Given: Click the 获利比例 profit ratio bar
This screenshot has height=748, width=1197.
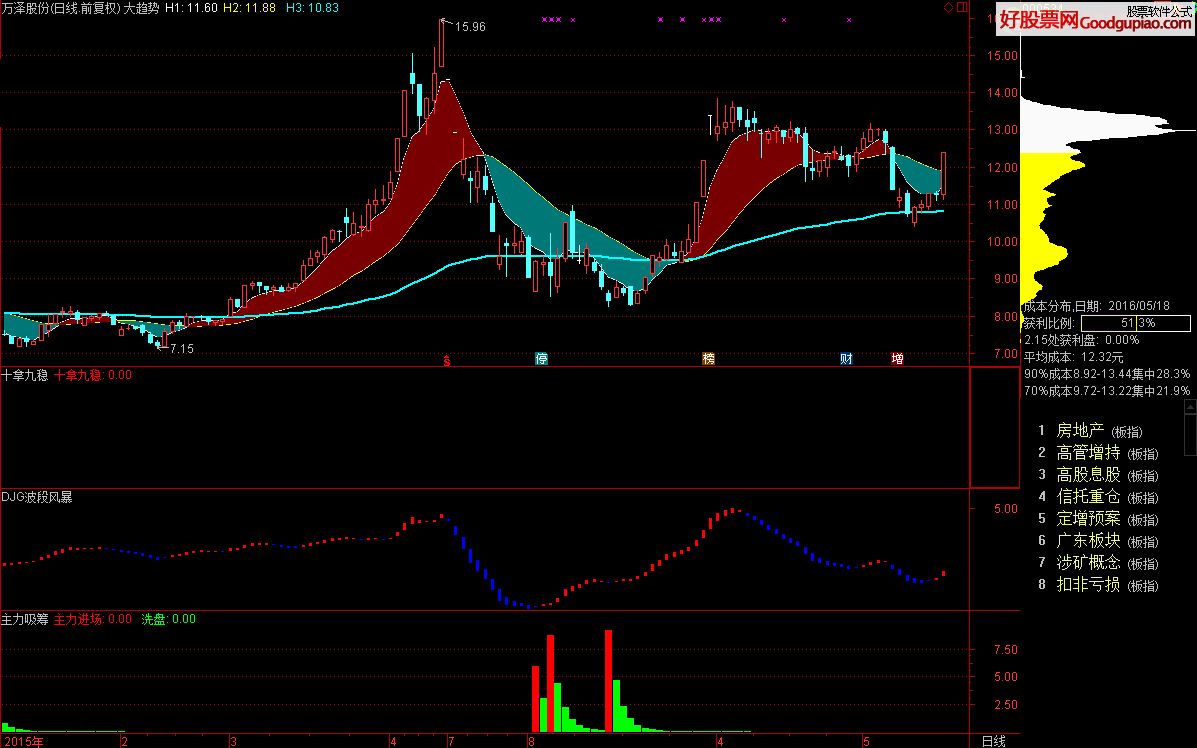Looking at the screenshot, I should (1136, 324).
